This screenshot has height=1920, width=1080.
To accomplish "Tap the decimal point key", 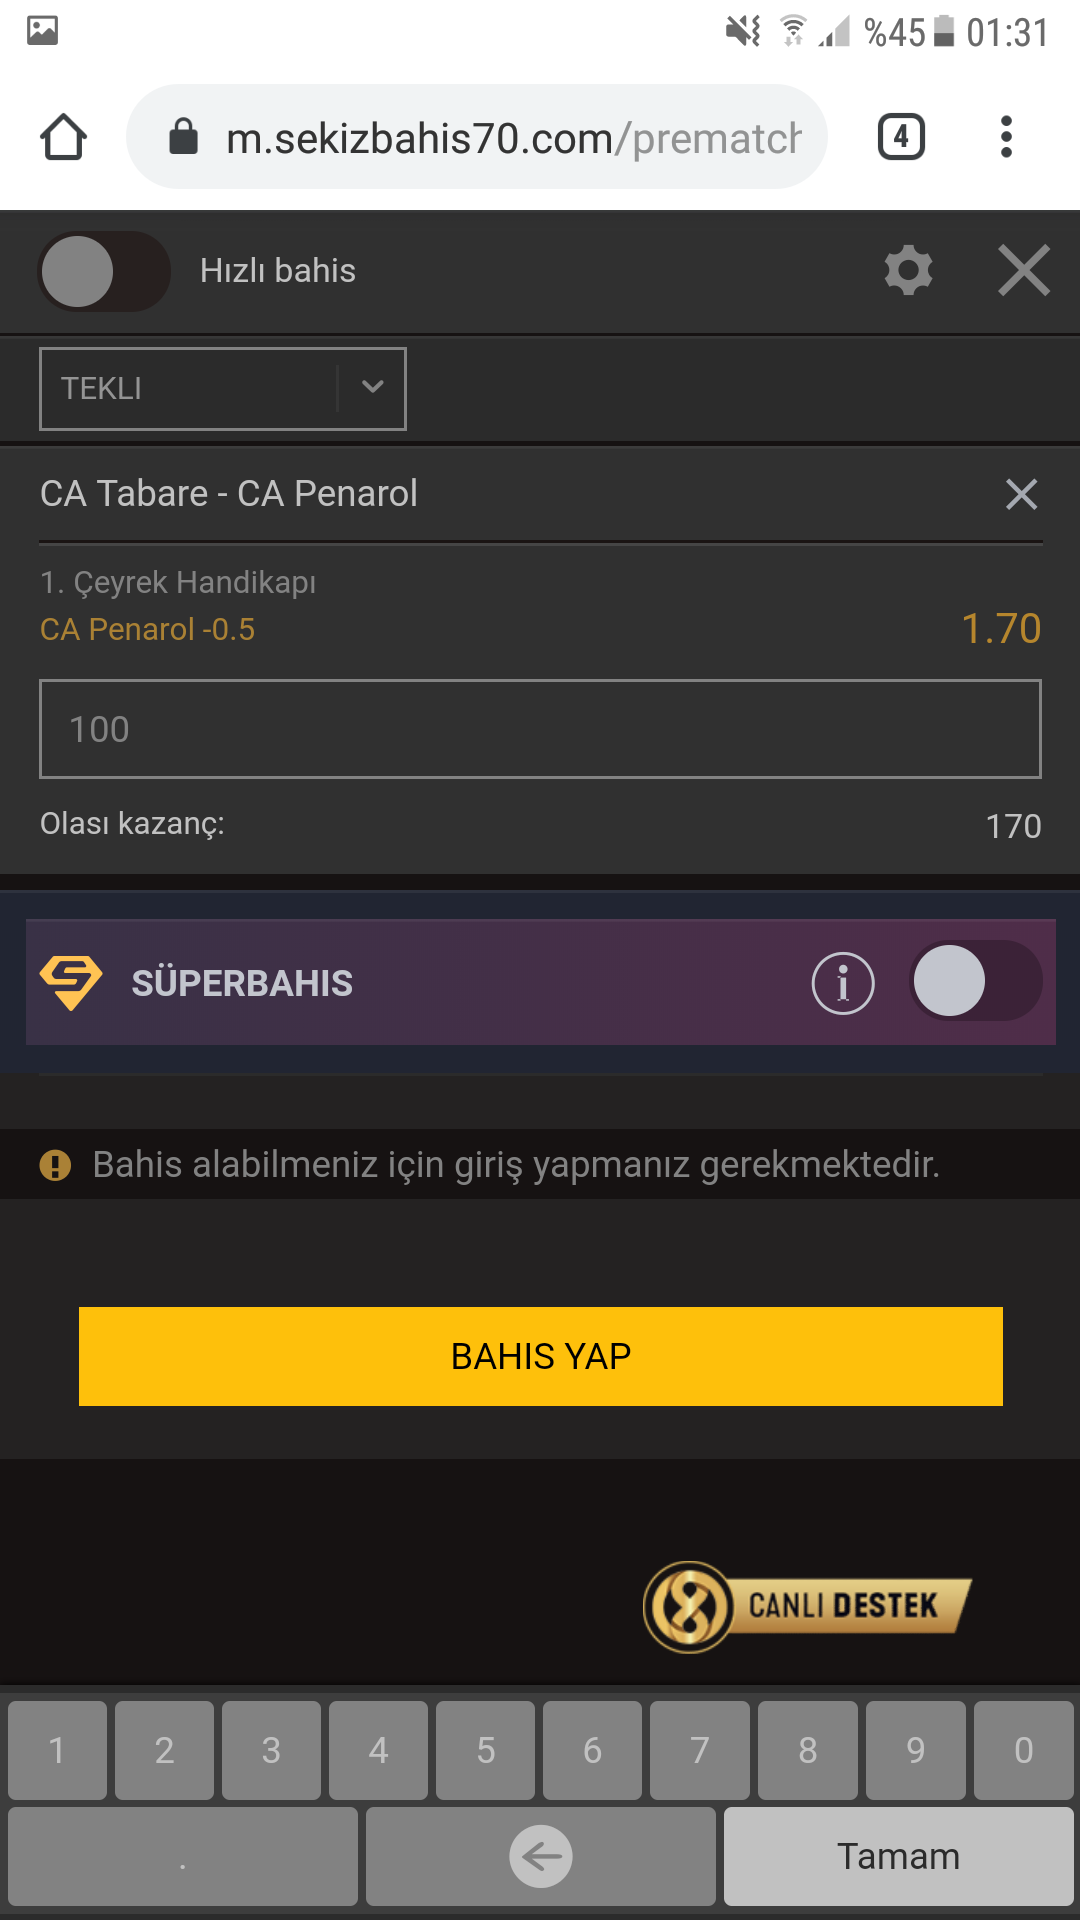I will (x=183, y=1857).
